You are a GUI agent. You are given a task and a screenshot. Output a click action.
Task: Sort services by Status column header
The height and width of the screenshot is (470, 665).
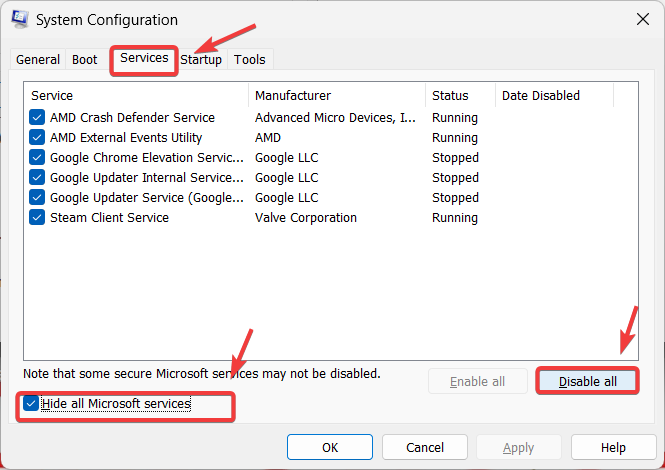tap(459, 96)
